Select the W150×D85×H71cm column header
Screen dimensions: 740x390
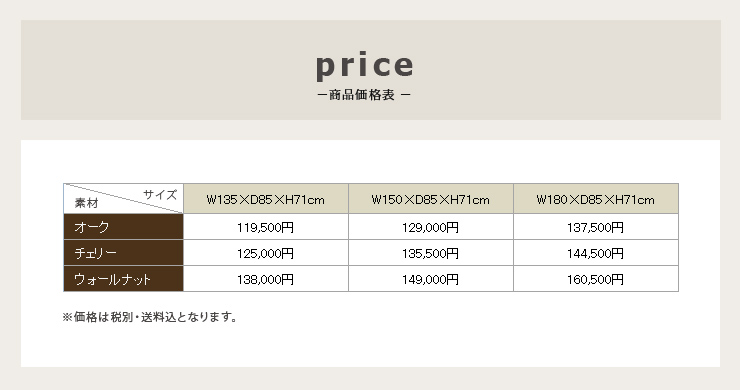click(x=431, y=199)
